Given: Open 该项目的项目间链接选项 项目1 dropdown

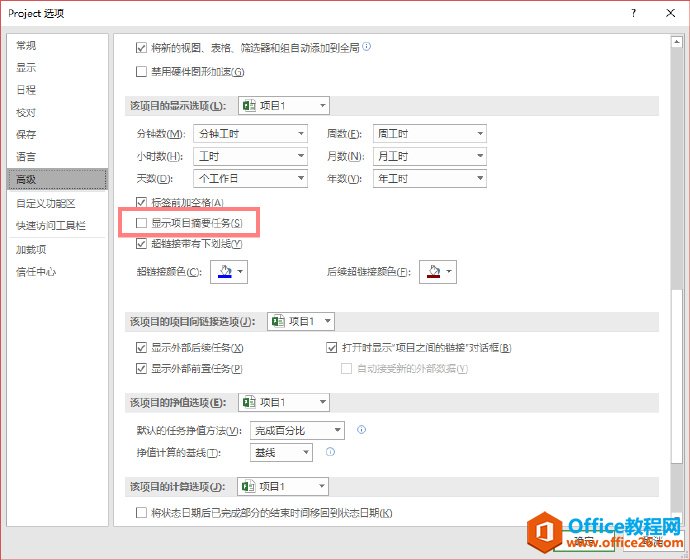Looking at the screenshot, I should pos(301,322).
